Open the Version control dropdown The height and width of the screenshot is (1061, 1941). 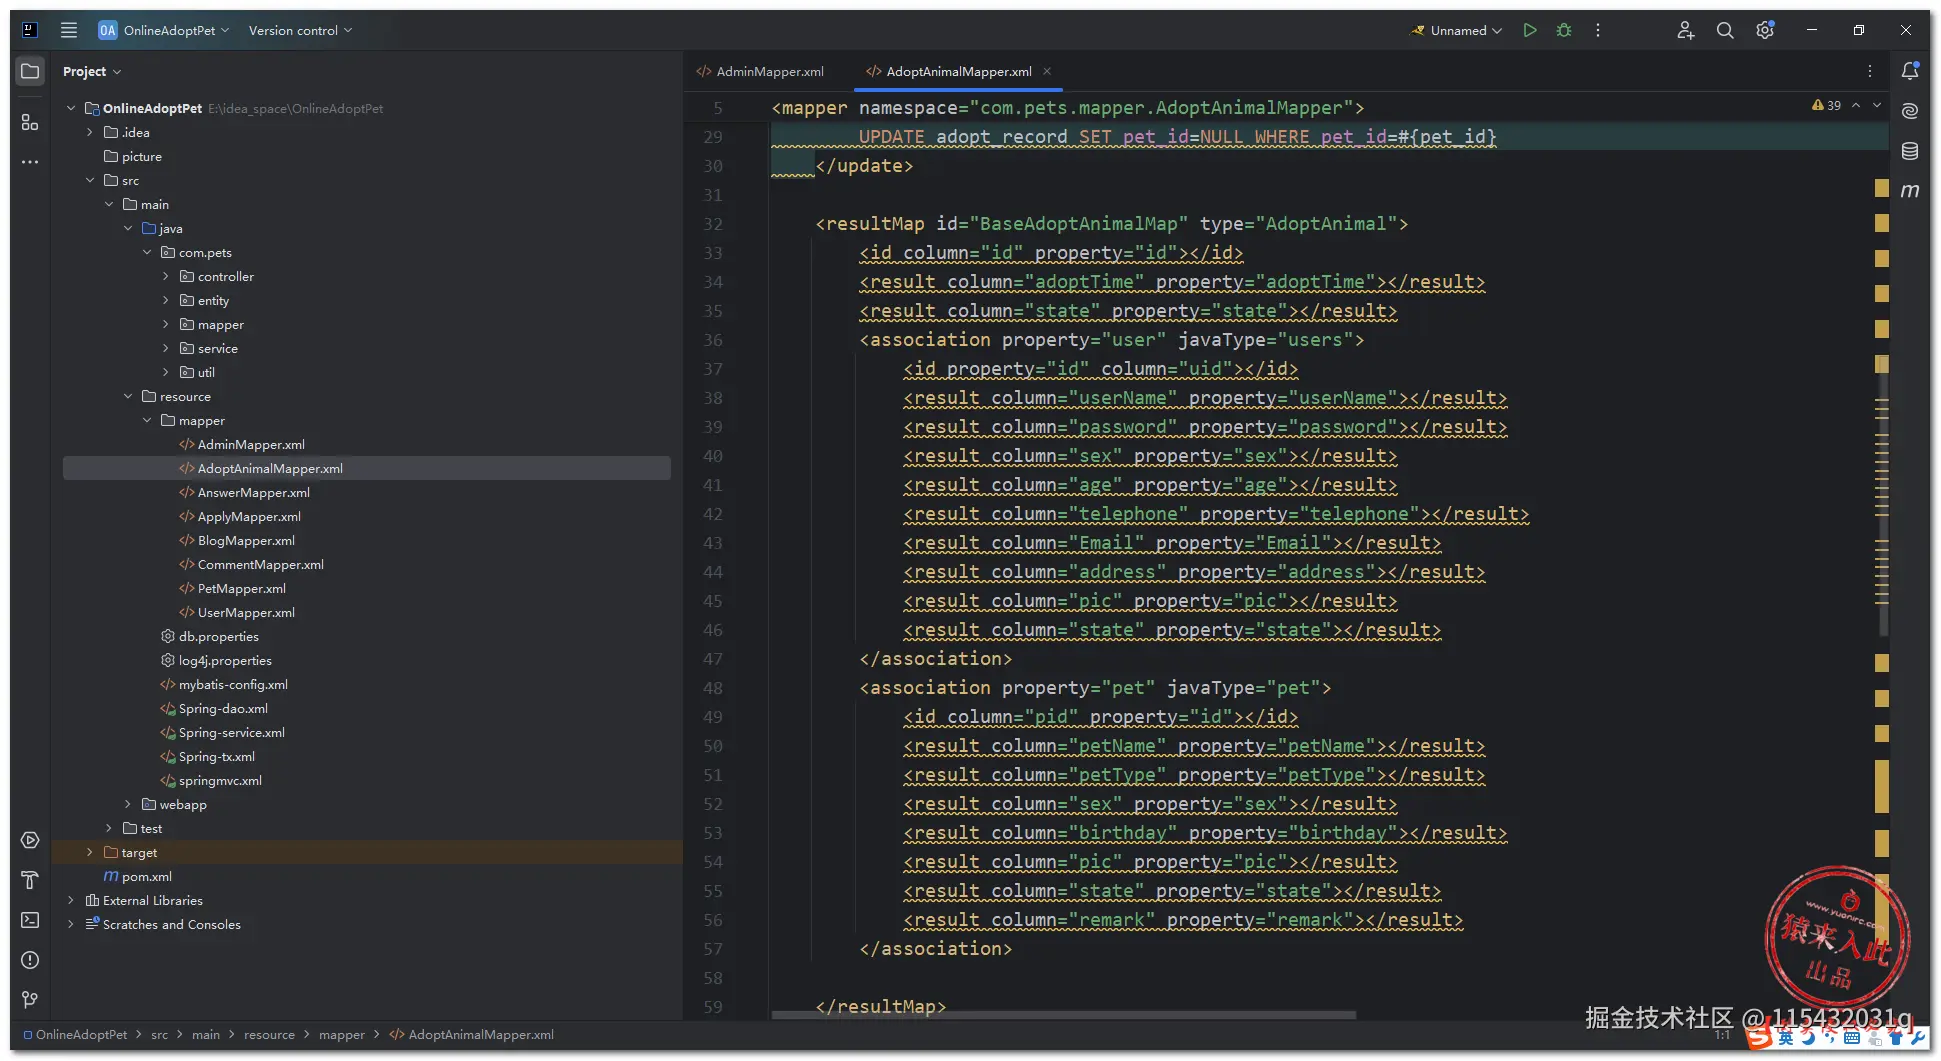point(300,30)
